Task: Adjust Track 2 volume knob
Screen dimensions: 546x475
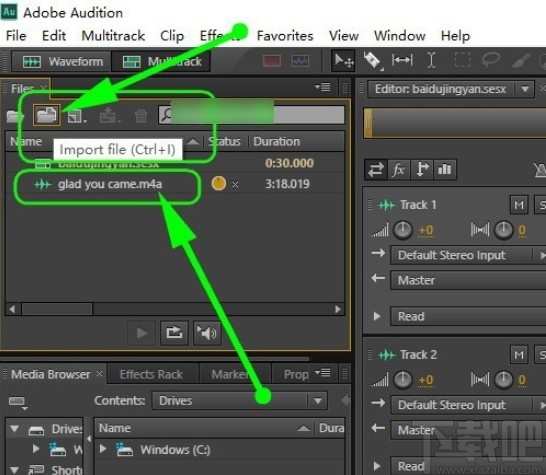Action: coord(403,380)
